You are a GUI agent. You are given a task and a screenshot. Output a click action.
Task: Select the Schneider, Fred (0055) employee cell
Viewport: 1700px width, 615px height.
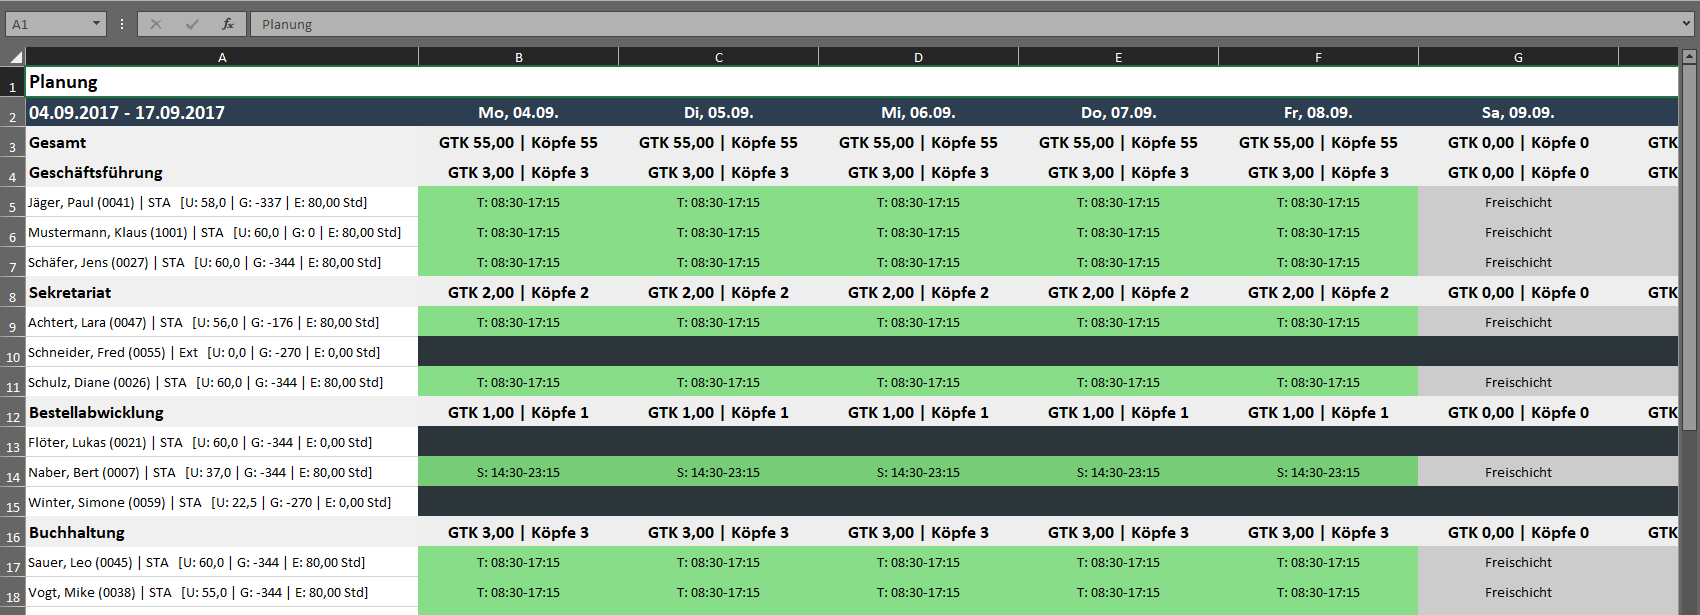222,352
